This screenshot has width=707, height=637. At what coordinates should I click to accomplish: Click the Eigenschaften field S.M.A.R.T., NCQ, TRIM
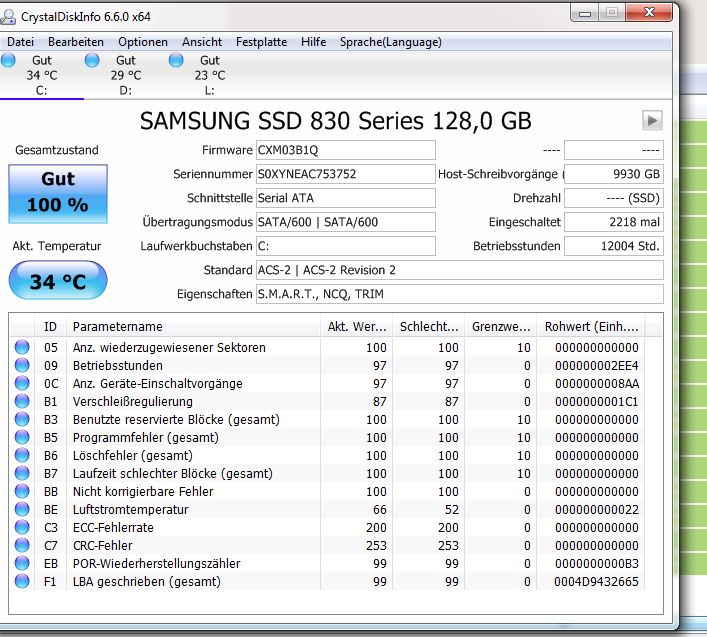(459, 294)
